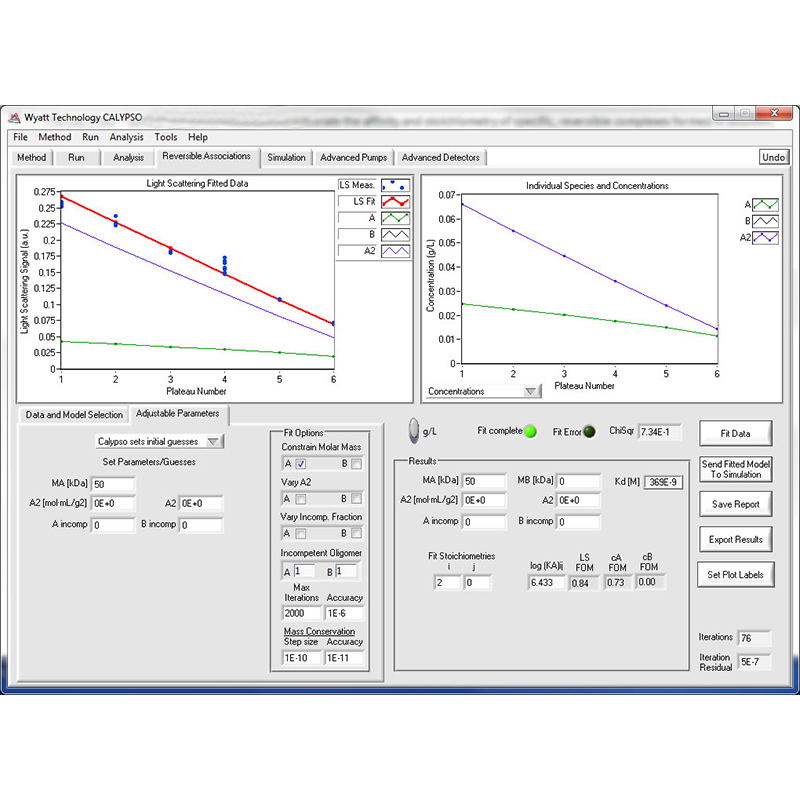Click the MA [kDa] guess input field

tap(113, 484)
